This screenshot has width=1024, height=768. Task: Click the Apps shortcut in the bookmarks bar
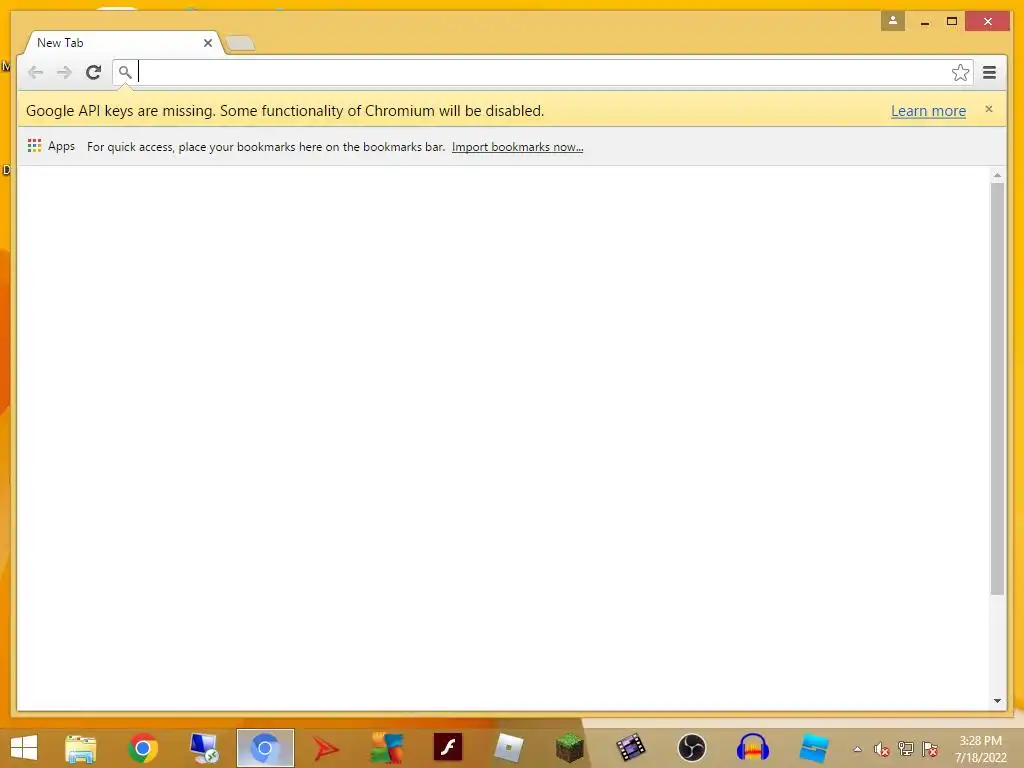click(52, 146)
